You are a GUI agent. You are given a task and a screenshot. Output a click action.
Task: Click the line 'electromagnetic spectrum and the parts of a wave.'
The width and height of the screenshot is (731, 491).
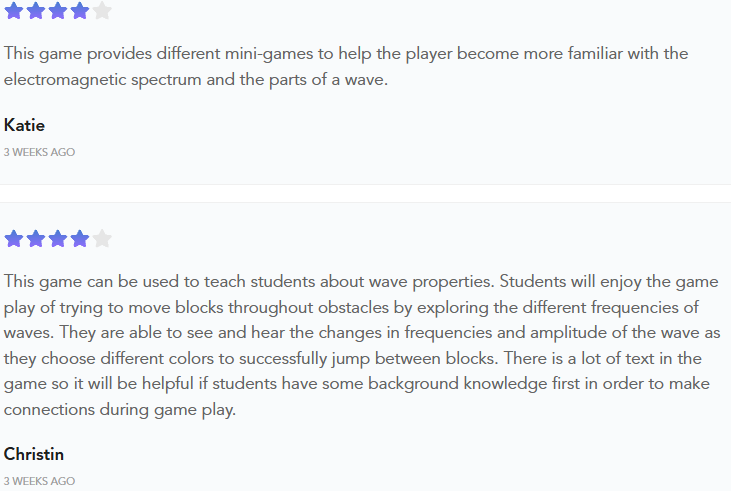pyautogui.click(x=196, y=79)
